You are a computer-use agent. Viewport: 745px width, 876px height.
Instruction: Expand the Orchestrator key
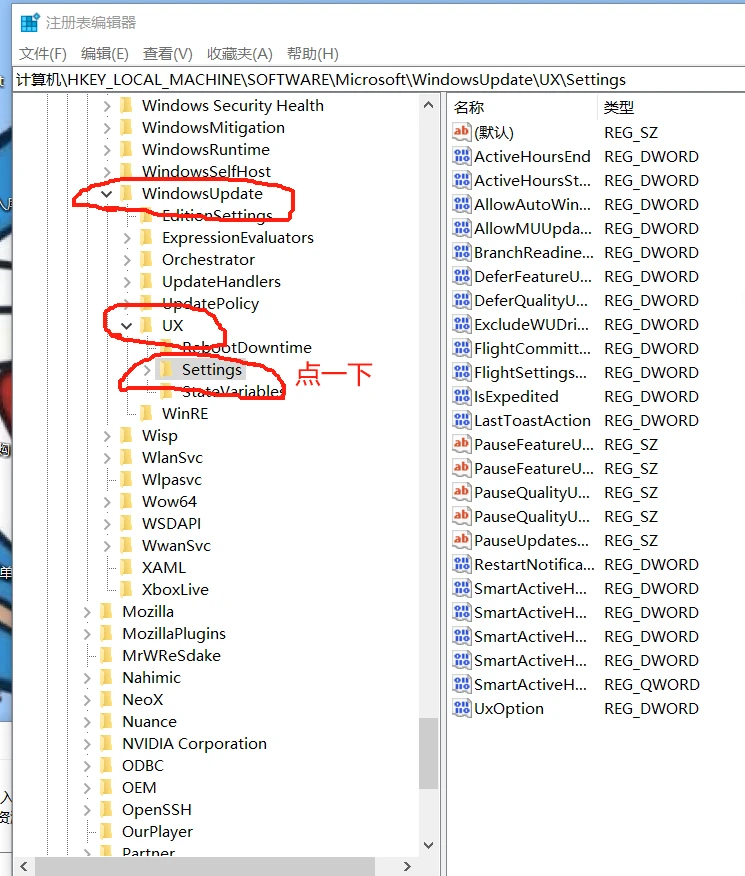127,260
